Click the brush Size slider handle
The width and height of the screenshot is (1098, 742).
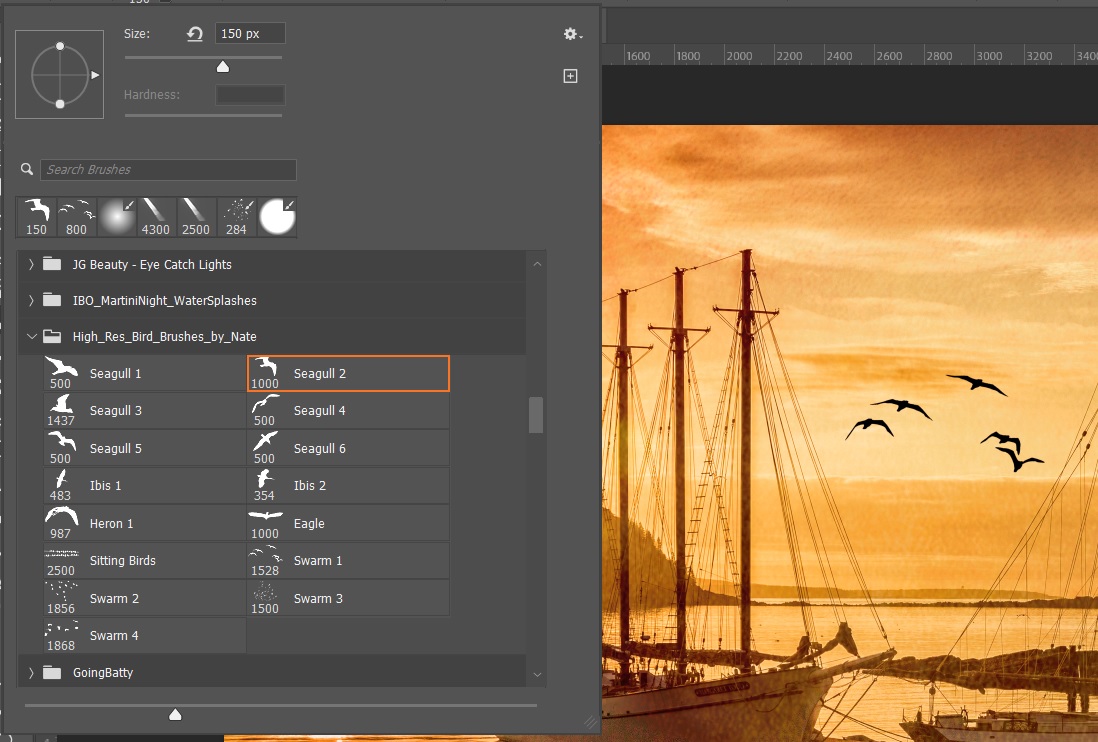(223, 67)
